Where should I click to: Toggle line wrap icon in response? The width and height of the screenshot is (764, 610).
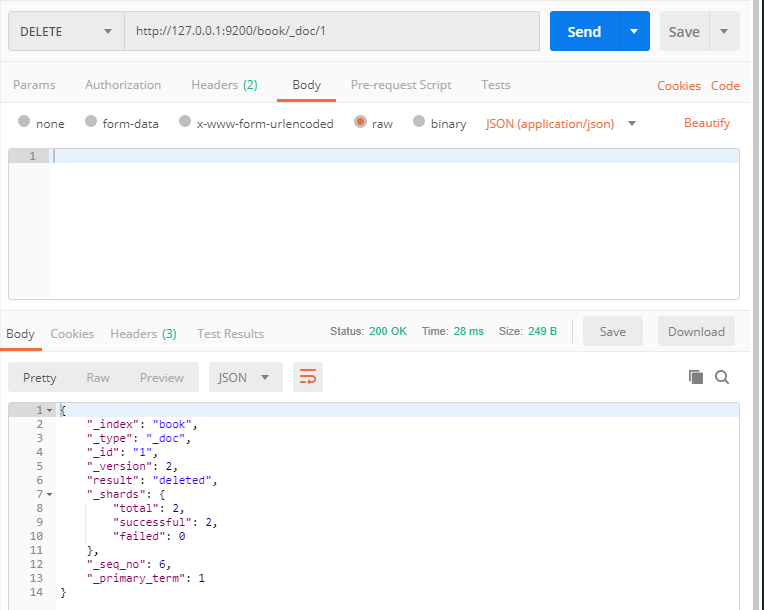tap(308, 377)
